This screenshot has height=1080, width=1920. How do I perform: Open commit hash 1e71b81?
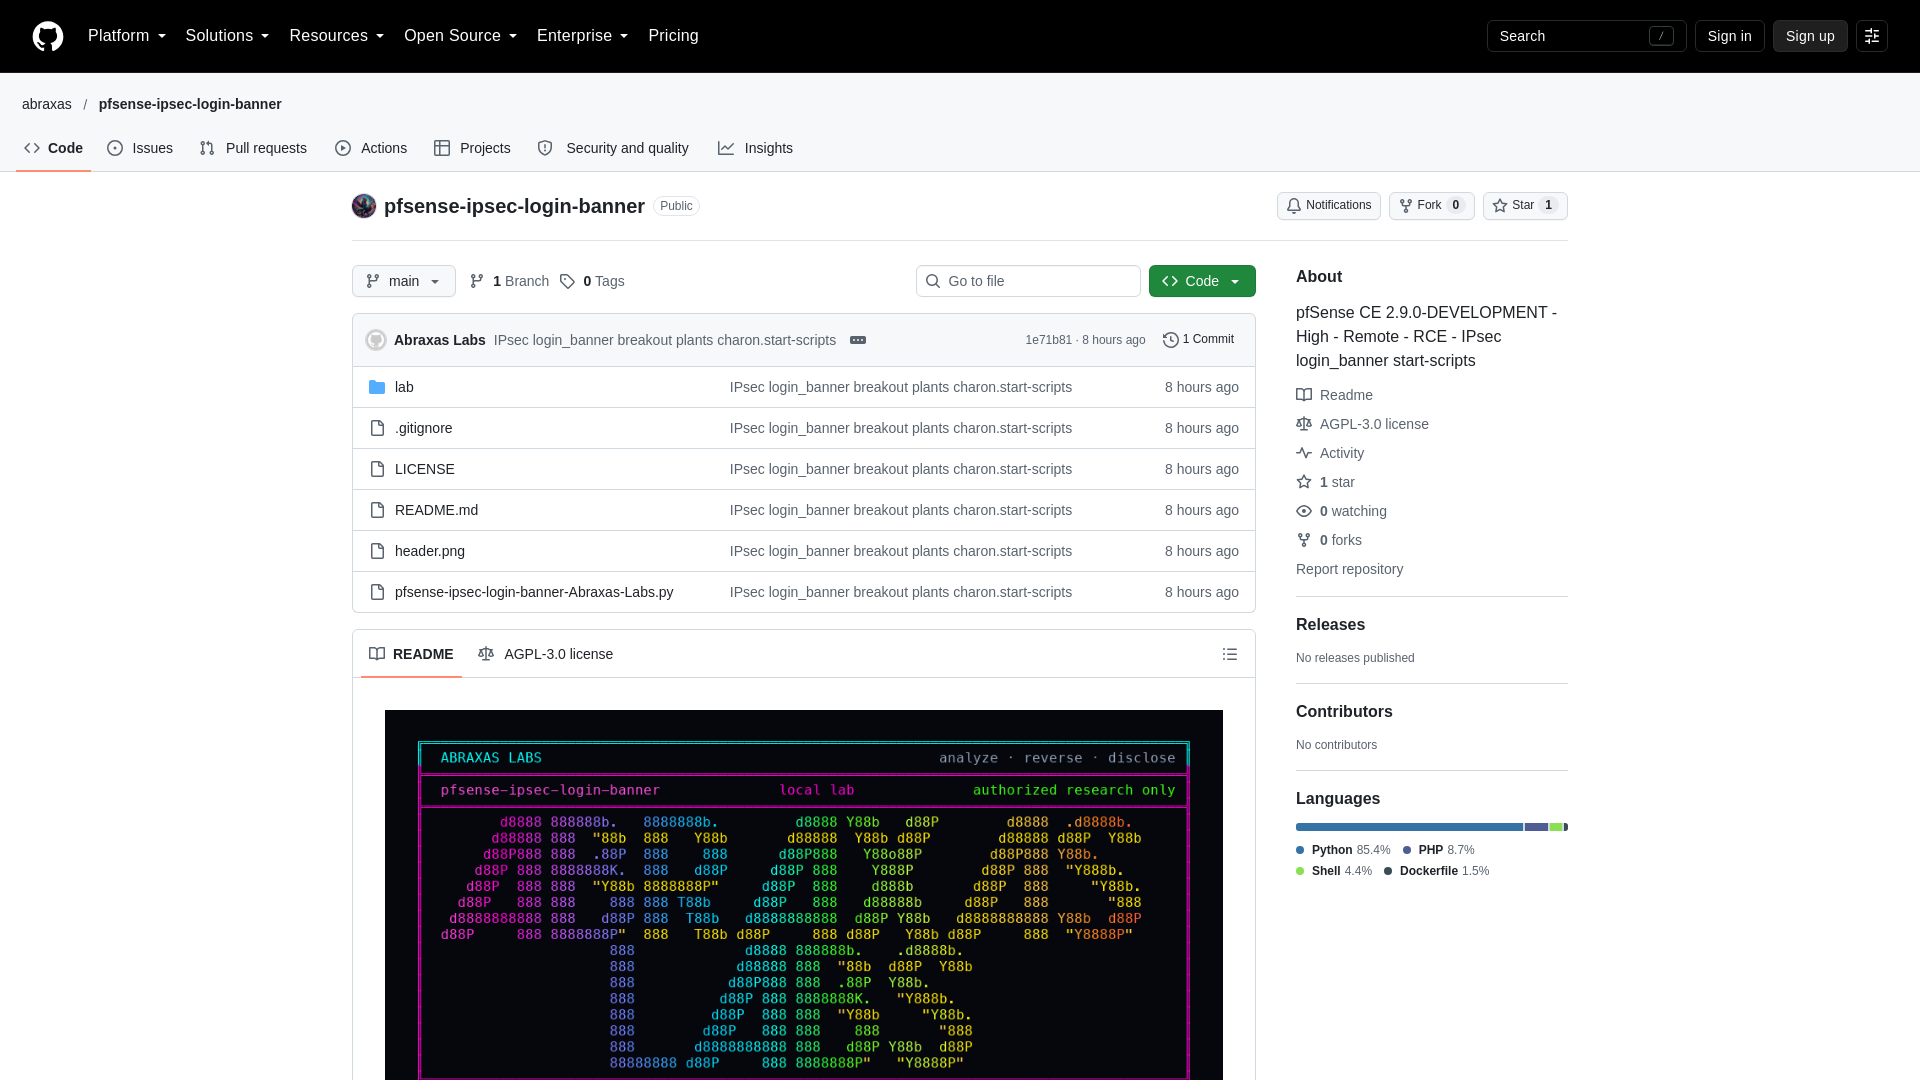pyautogui.click(x=1048, y=340)
